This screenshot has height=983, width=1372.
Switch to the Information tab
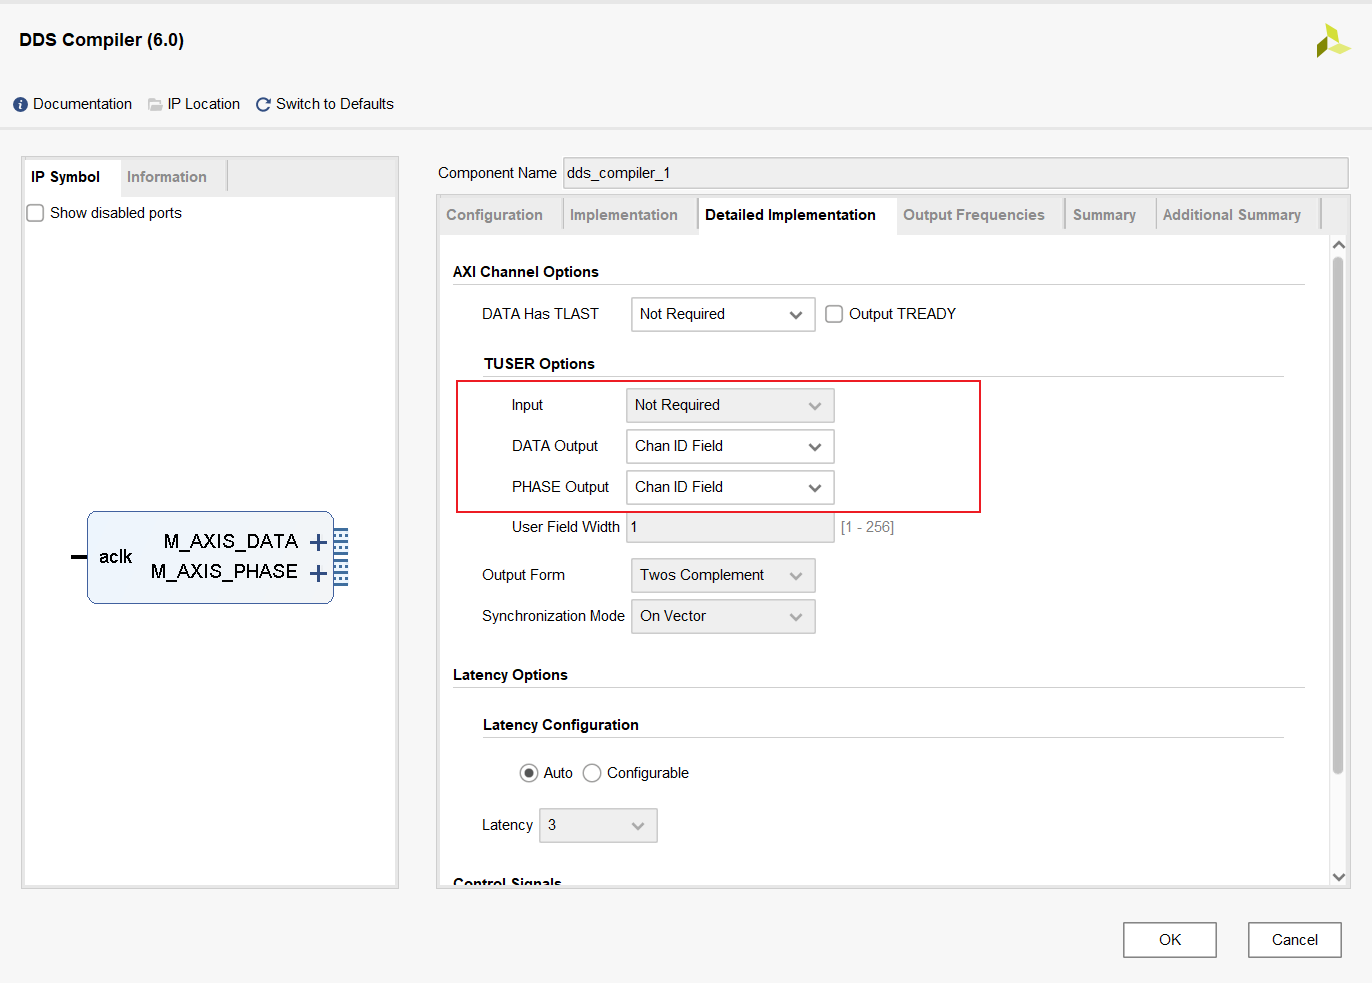tap(167, 177)
